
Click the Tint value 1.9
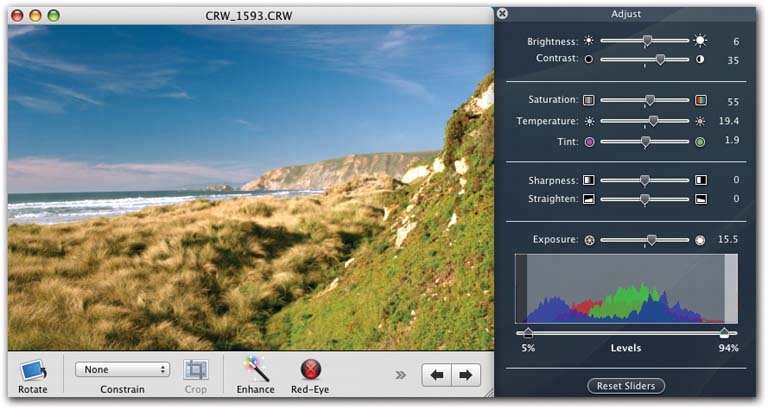(x=732, y=141)
